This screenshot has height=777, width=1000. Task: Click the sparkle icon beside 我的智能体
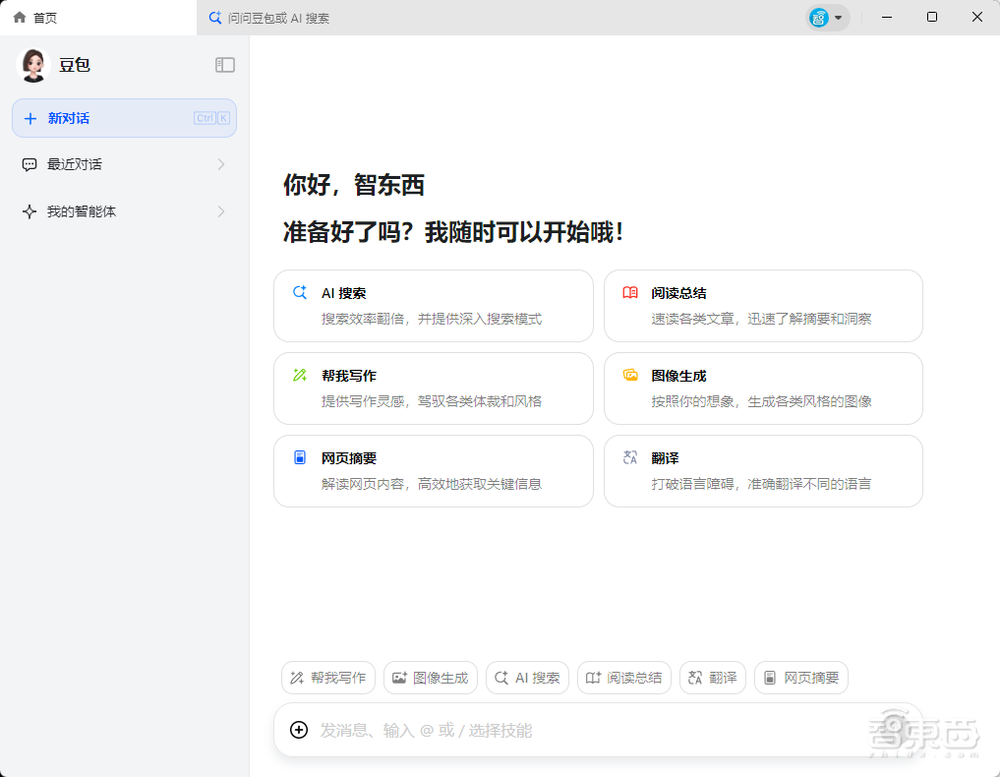point(29,211)
